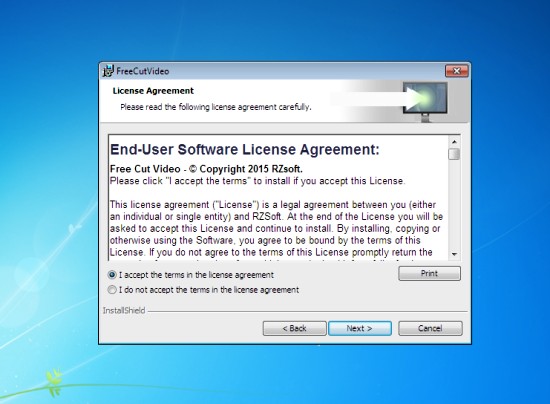Click the license scrollbar up arrow
This screenshot has width=550, height=404.
point(454,142)
